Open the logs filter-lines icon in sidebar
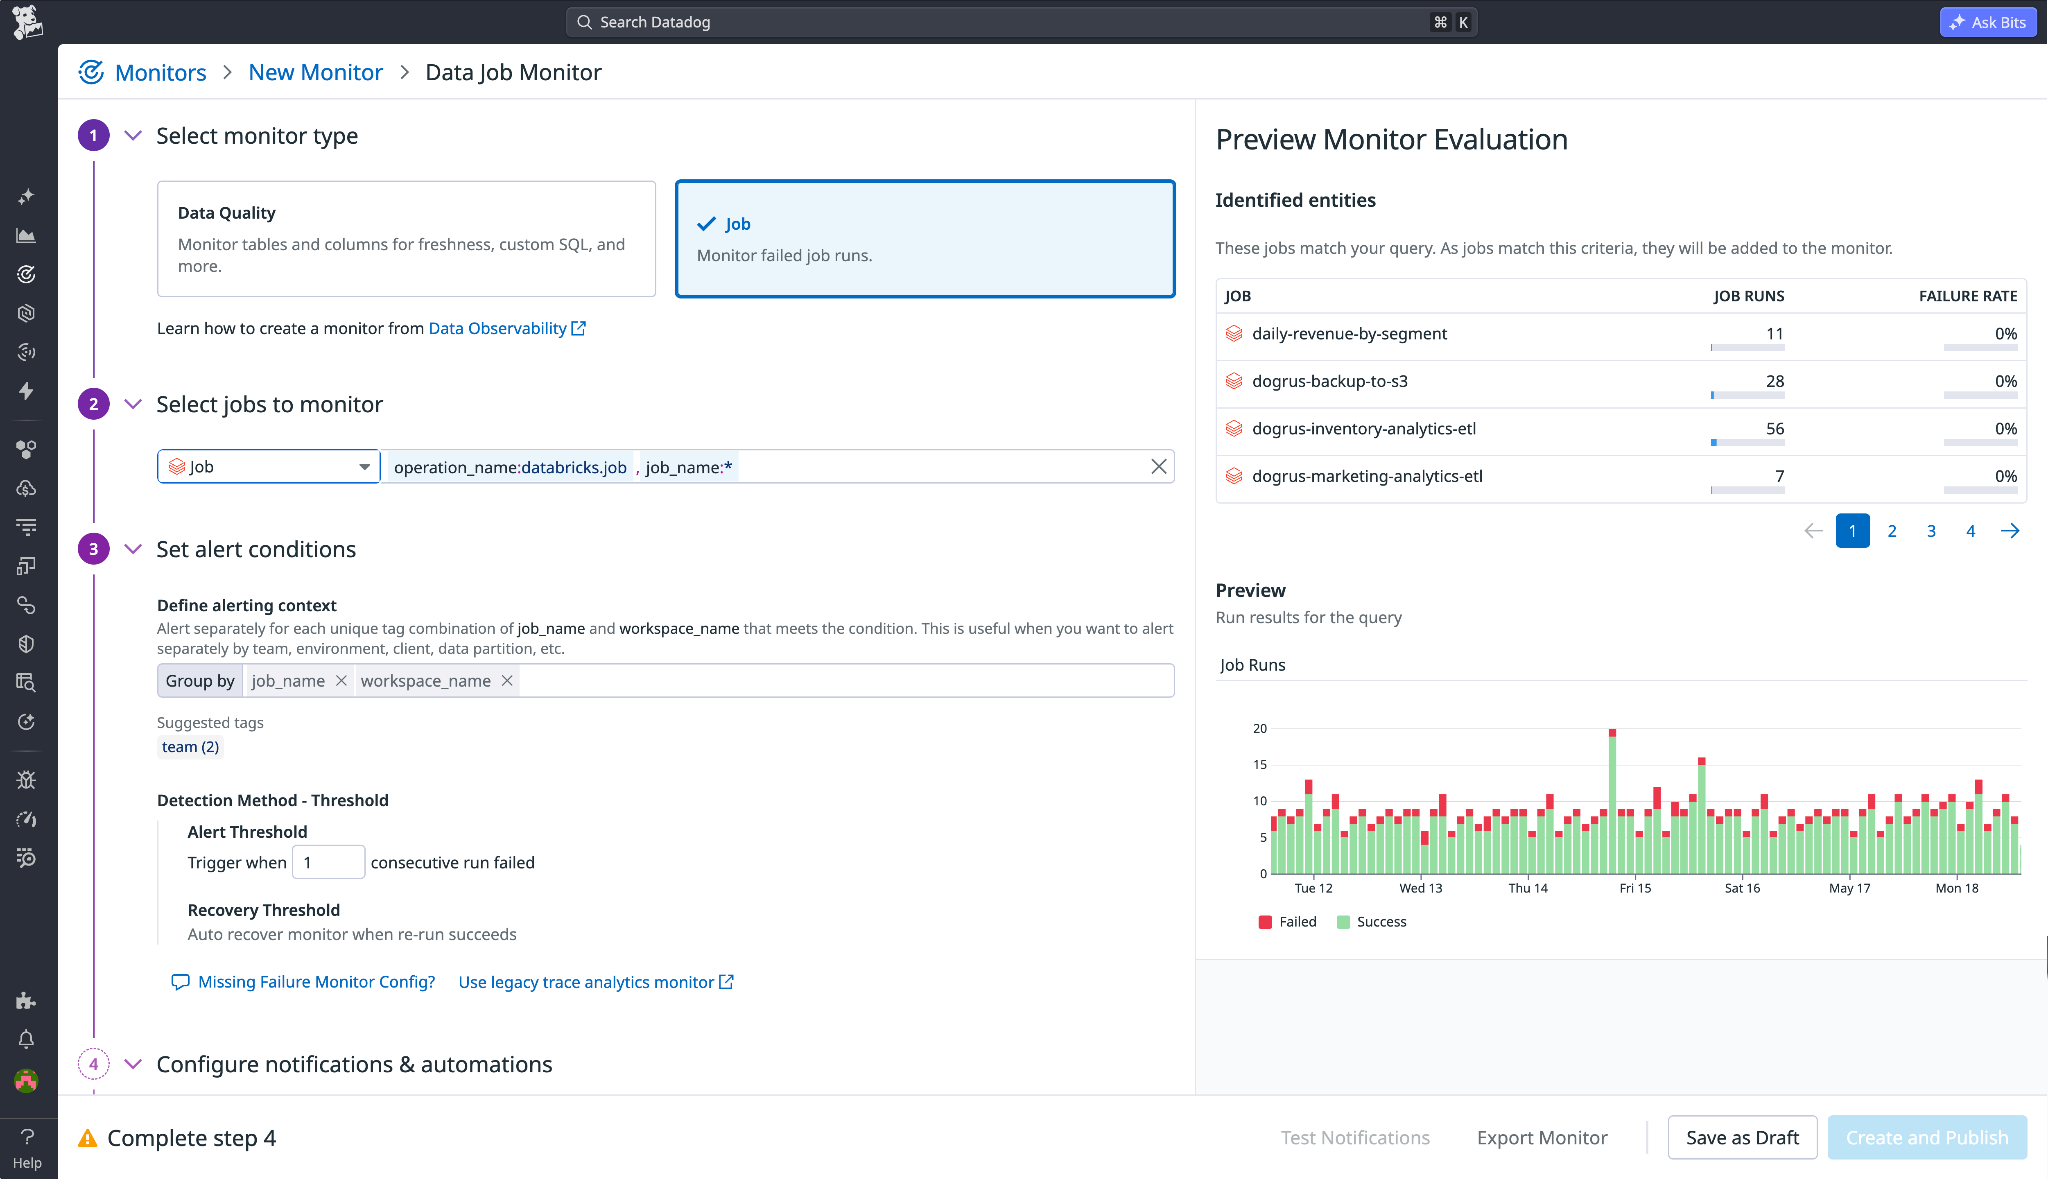Image resolution: width=2048 pixels, height=1179 pixels. coord(26,527)
